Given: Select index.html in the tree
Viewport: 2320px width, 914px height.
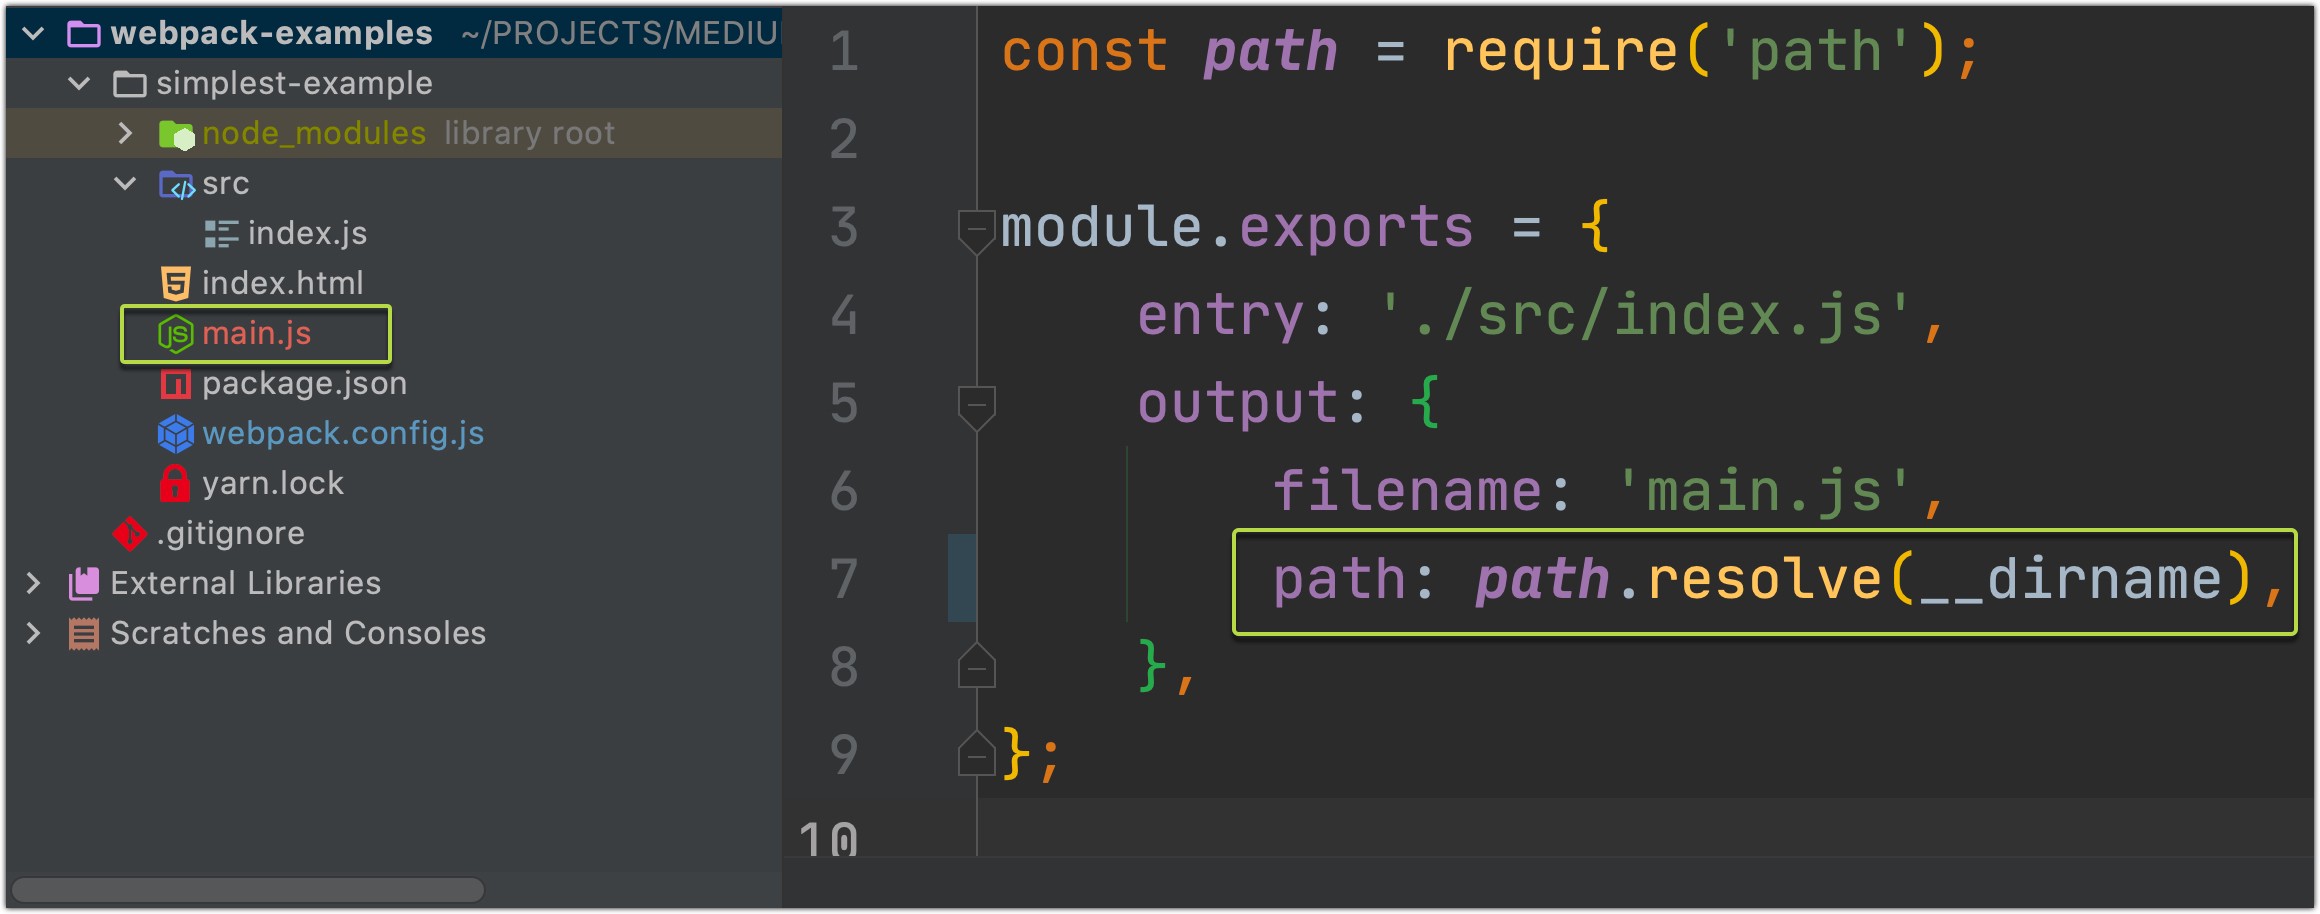Looking at the screenshot, I should 282,283.
